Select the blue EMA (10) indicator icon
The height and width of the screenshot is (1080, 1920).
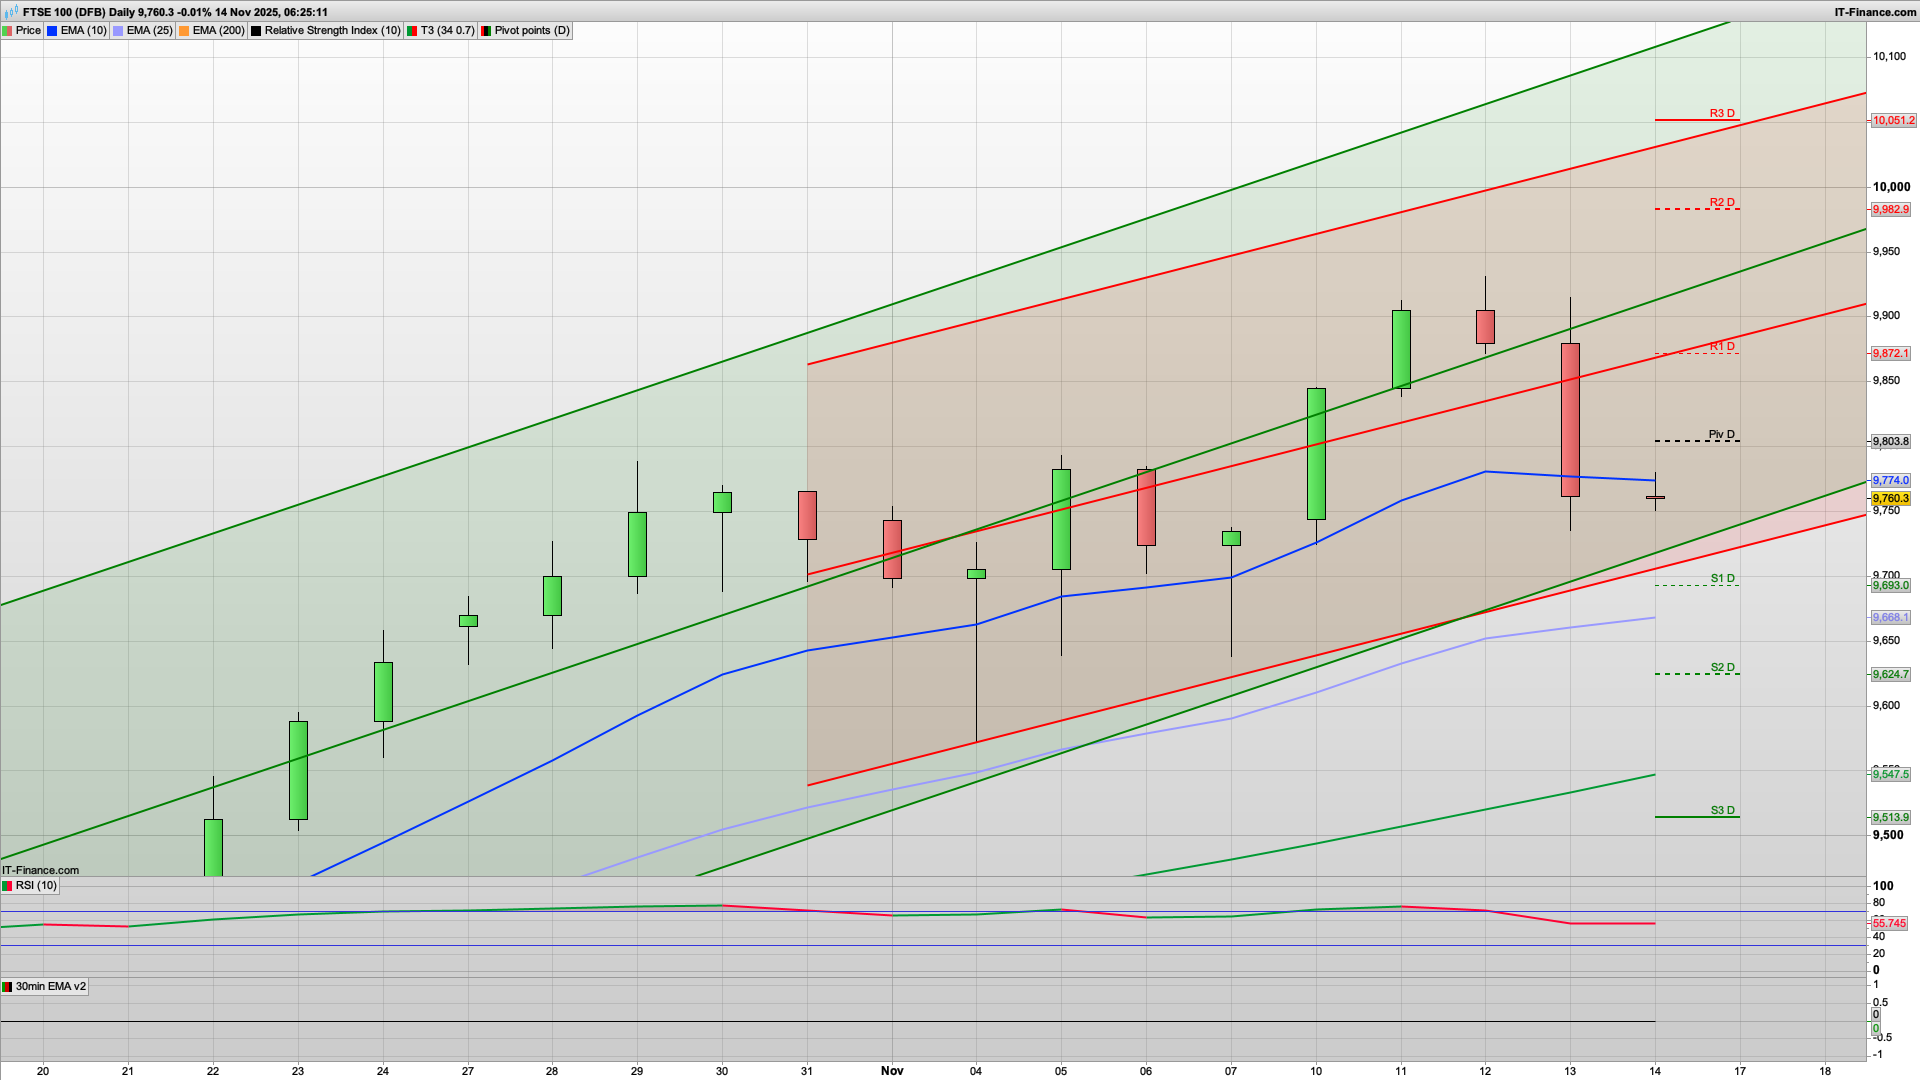click(x=51, y=31)
